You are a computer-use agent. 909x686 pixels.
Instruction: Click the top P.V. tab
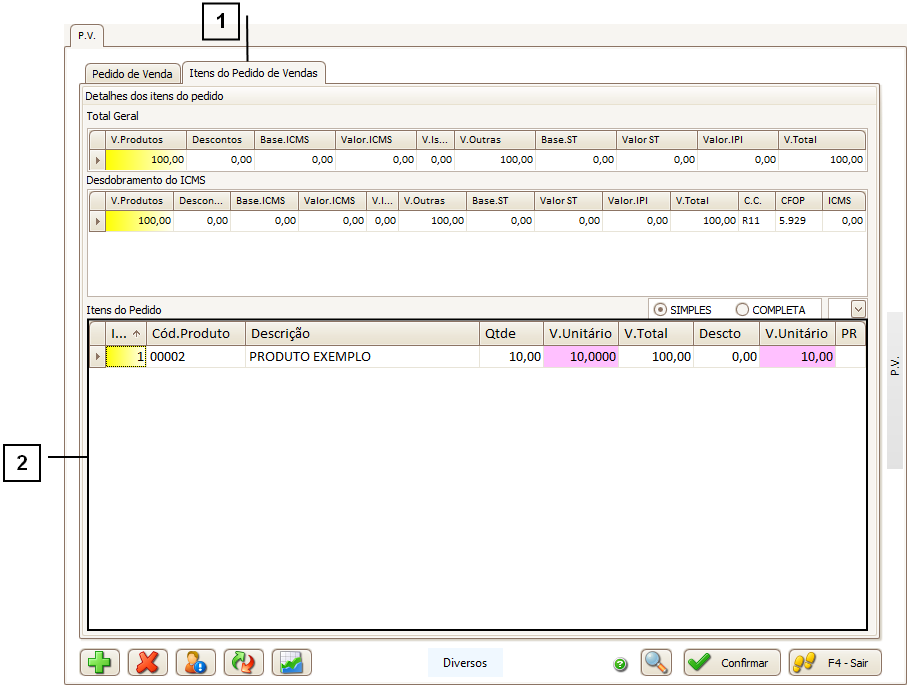[x=85, y=36]
